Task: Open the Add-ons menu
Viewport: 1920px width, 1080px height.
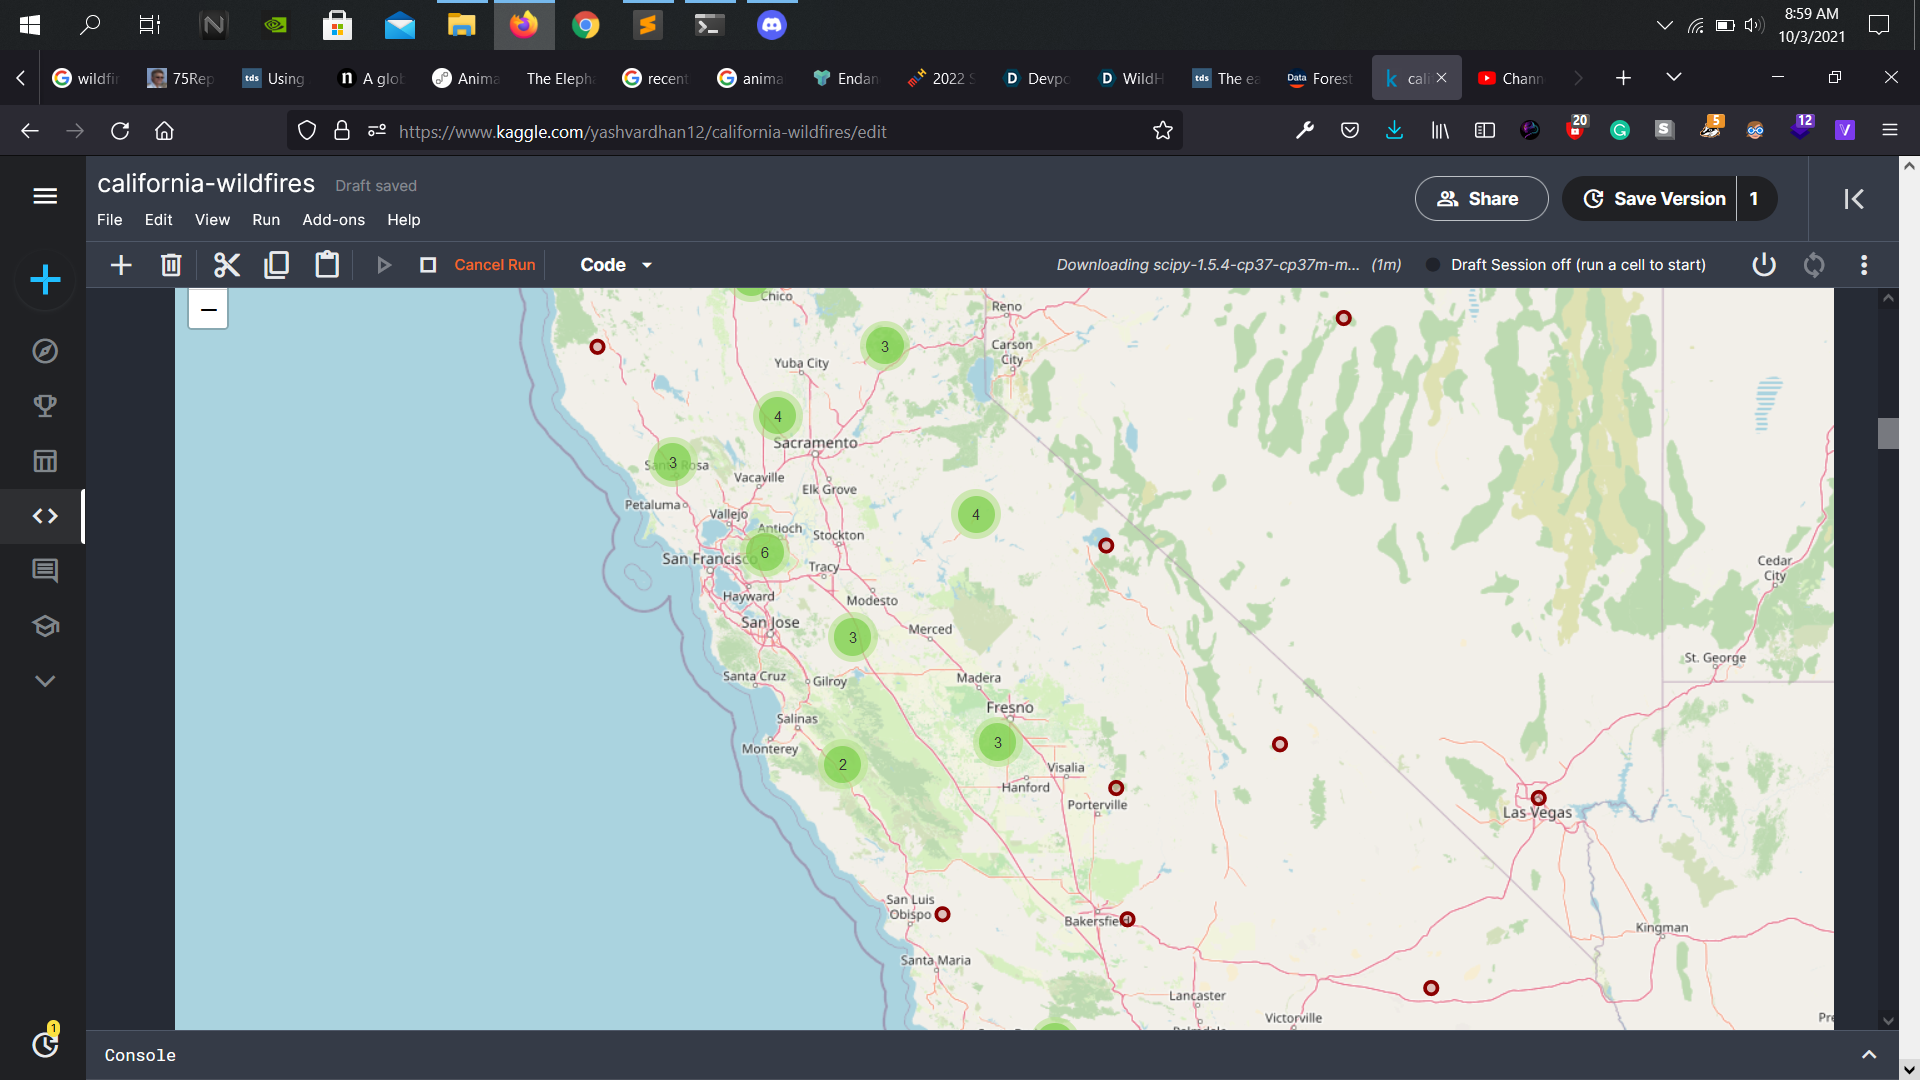Action: coord(333,220)
